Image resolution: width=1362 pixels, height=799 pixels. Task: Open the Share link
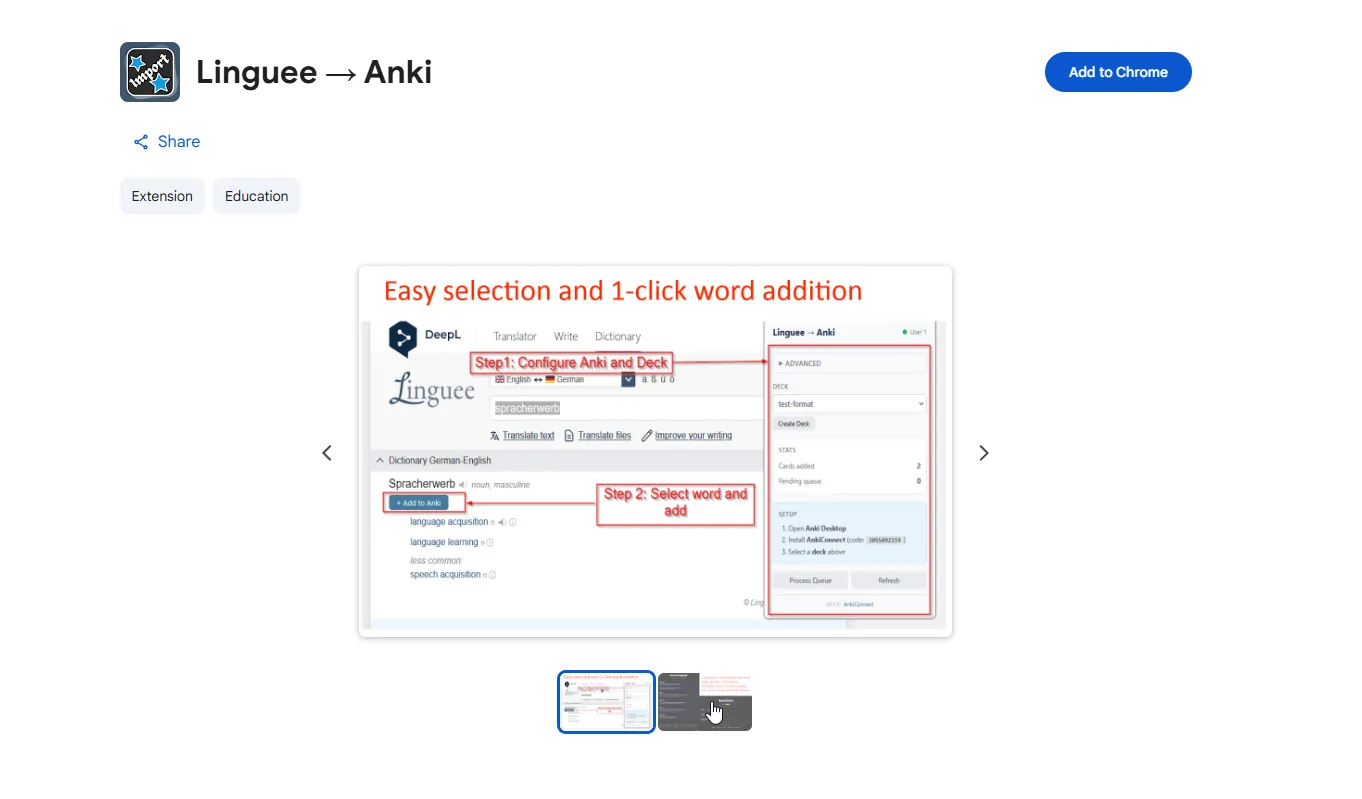167,142
